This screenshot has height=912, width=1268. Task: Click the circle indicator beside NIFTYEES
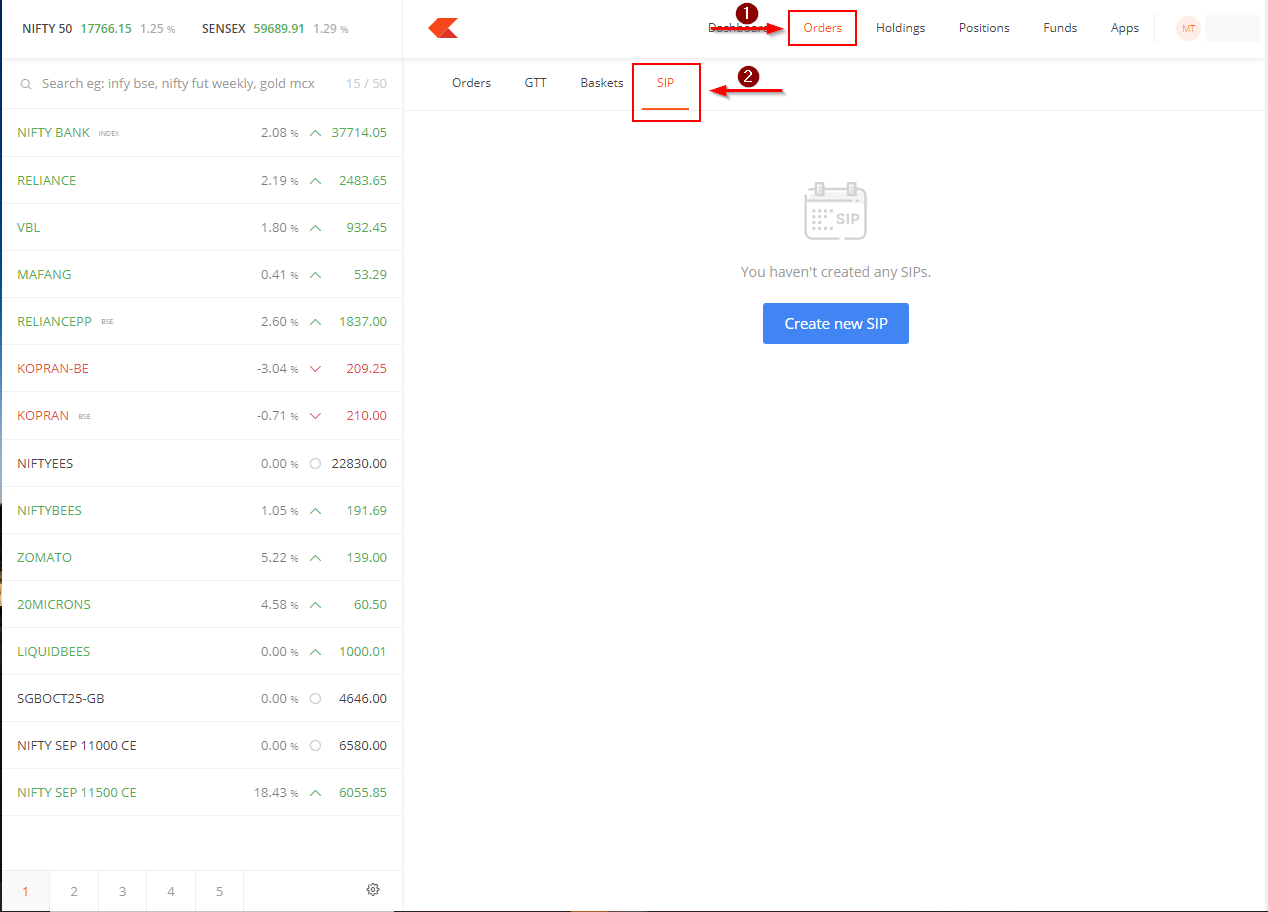click(x=316, y=463)
